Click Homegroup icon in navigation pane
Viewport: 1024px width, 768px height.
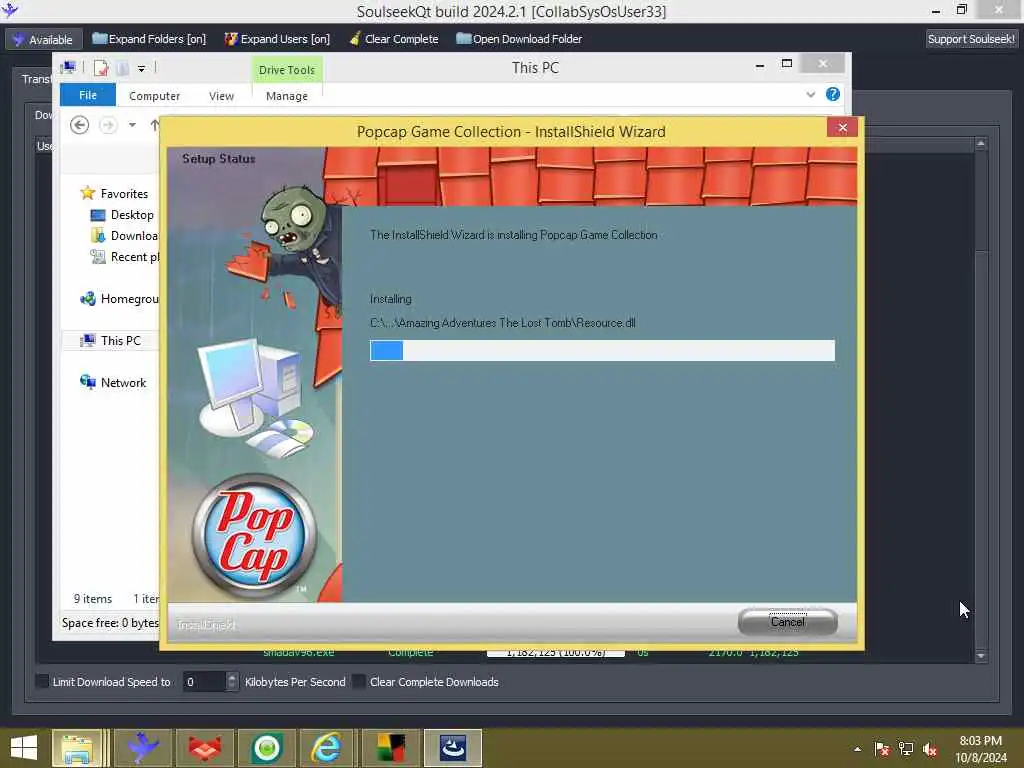tap(88, 299)
